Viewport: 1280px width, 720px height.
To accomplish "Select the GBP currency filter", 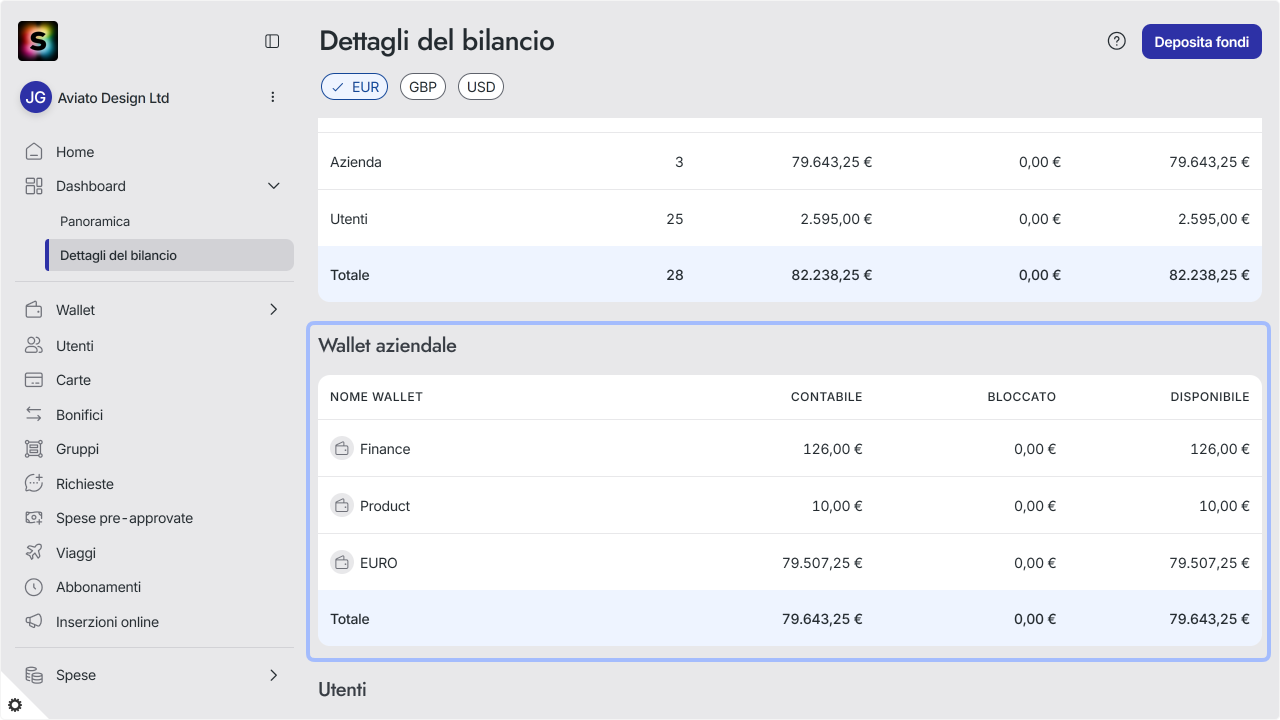I will pyautogui.click(x=423, y=87).
